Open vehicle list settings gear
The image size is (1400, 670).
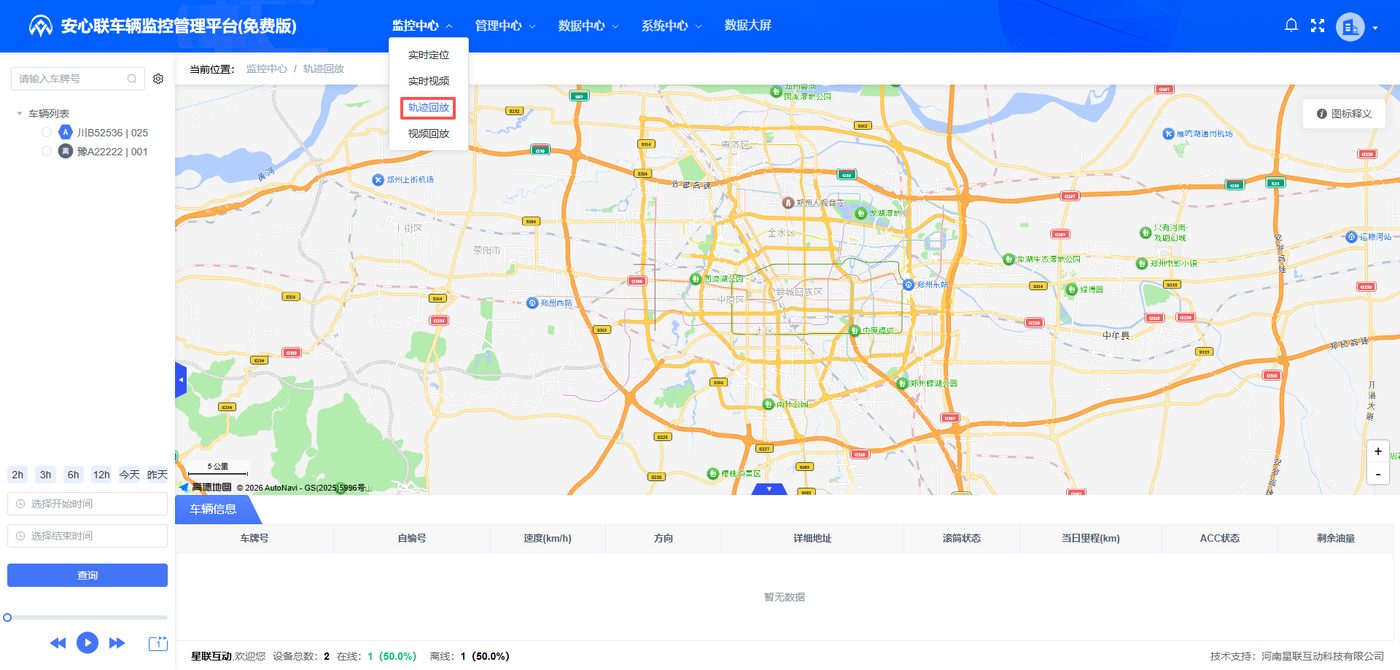pyautogui.click(x=158, y=79)
